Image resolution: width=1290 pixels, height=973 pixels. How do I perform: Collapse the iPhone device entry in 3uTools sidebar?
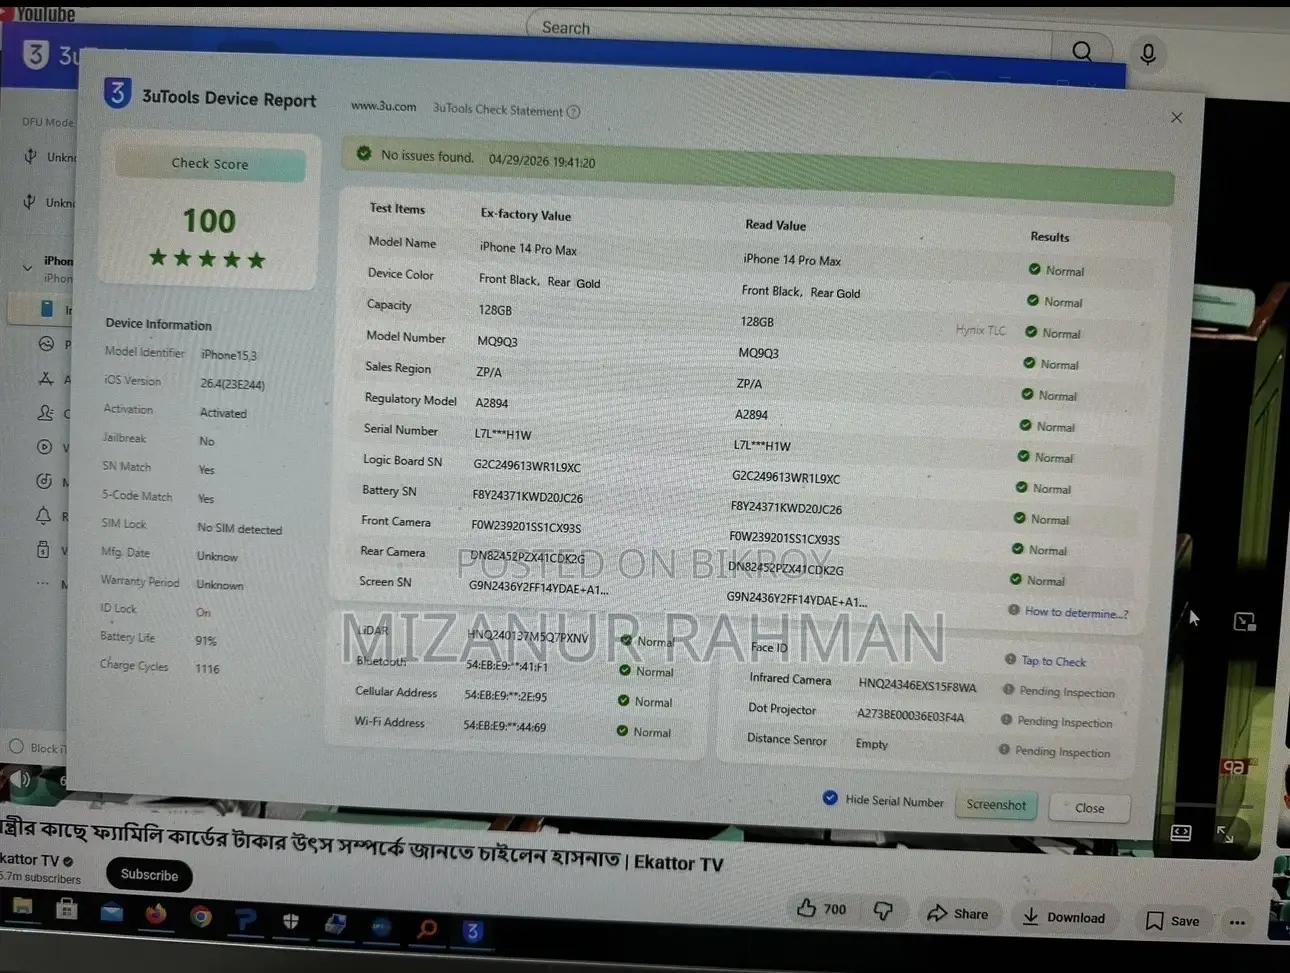coord(27,267)
